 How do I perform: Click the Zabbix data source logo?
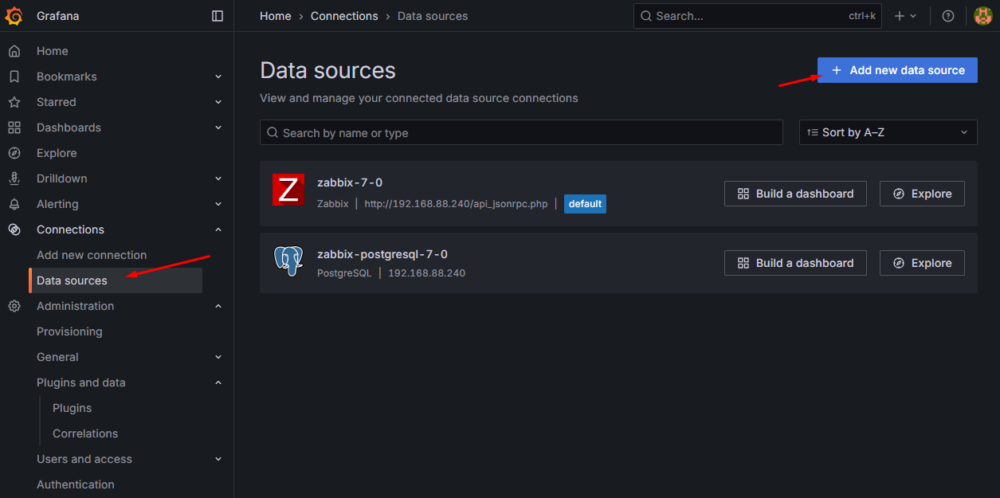(288, 190)
